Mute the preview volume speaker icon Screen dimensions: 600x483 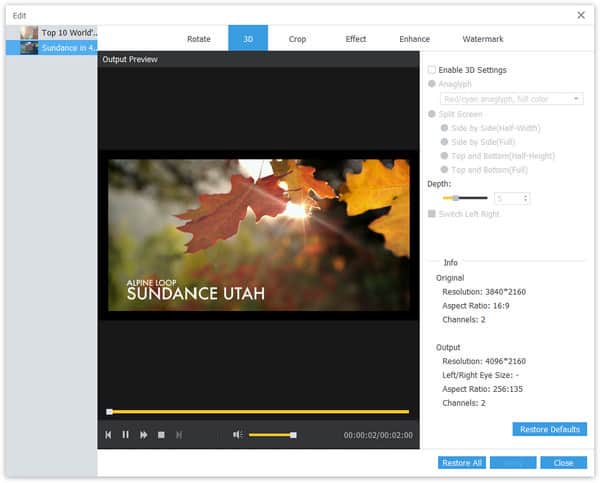tap(237, 435)
